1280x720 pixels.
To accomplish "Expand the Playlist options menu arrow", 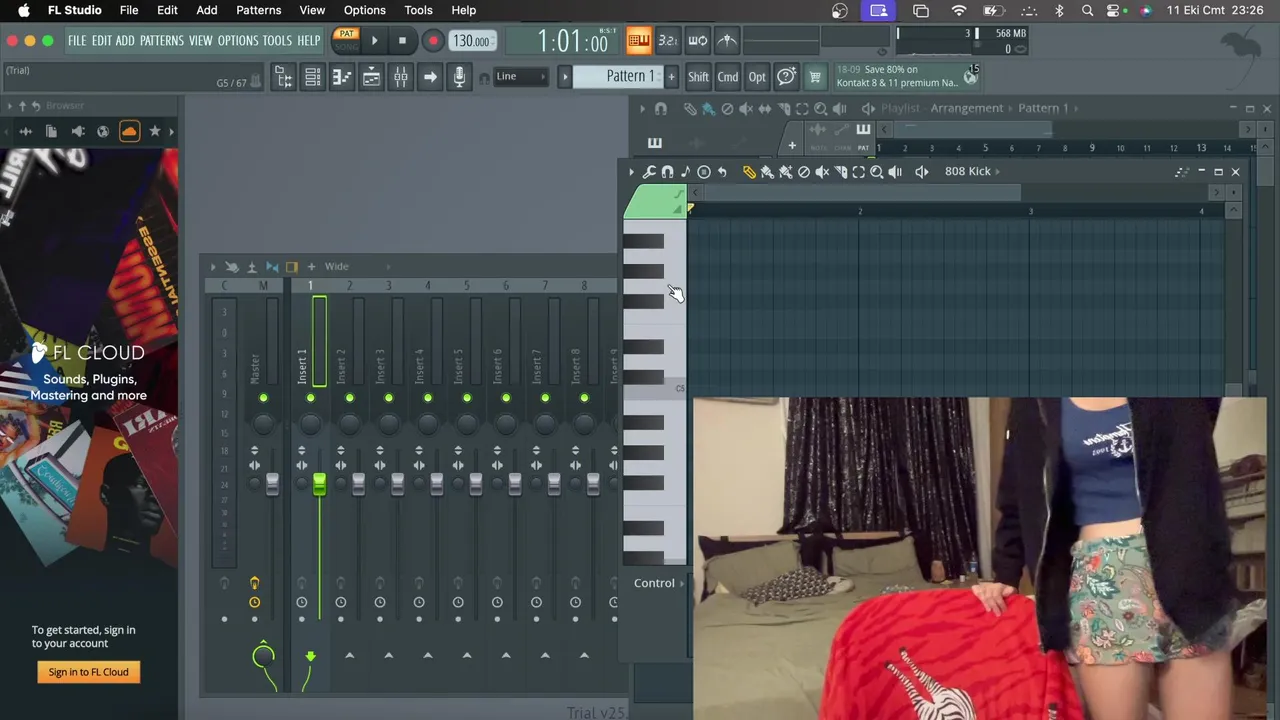I will [x=642, y=108].
